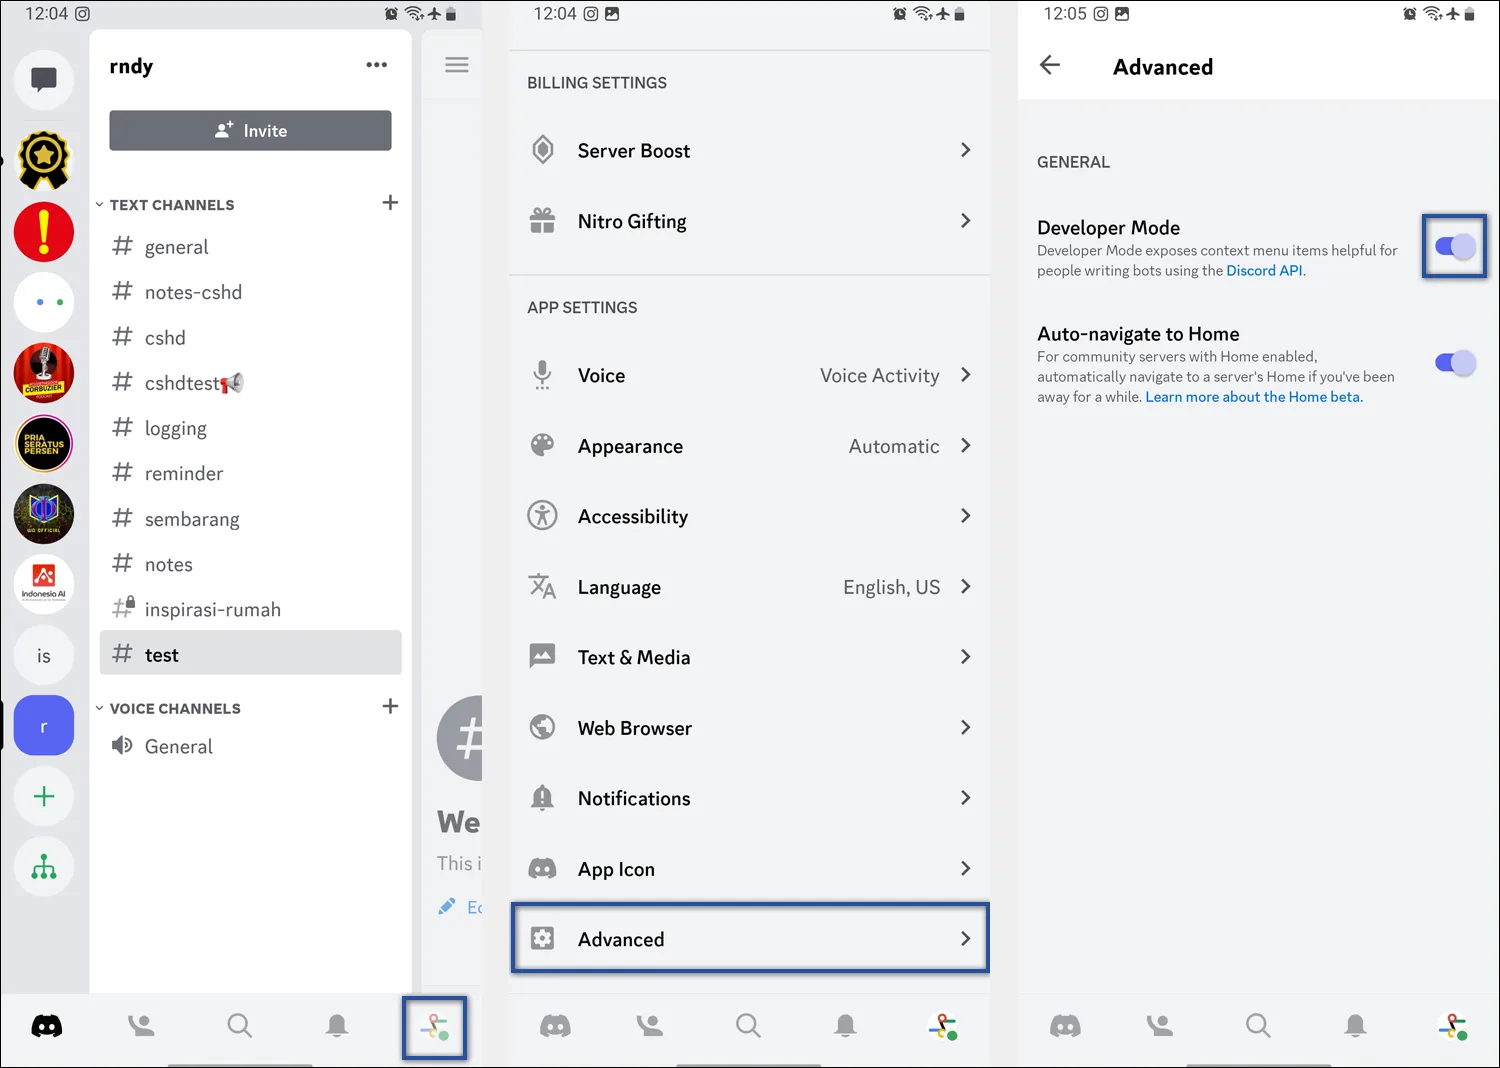Tap the Invite button
1500x1068 pixels.
[x=249, y=130]
